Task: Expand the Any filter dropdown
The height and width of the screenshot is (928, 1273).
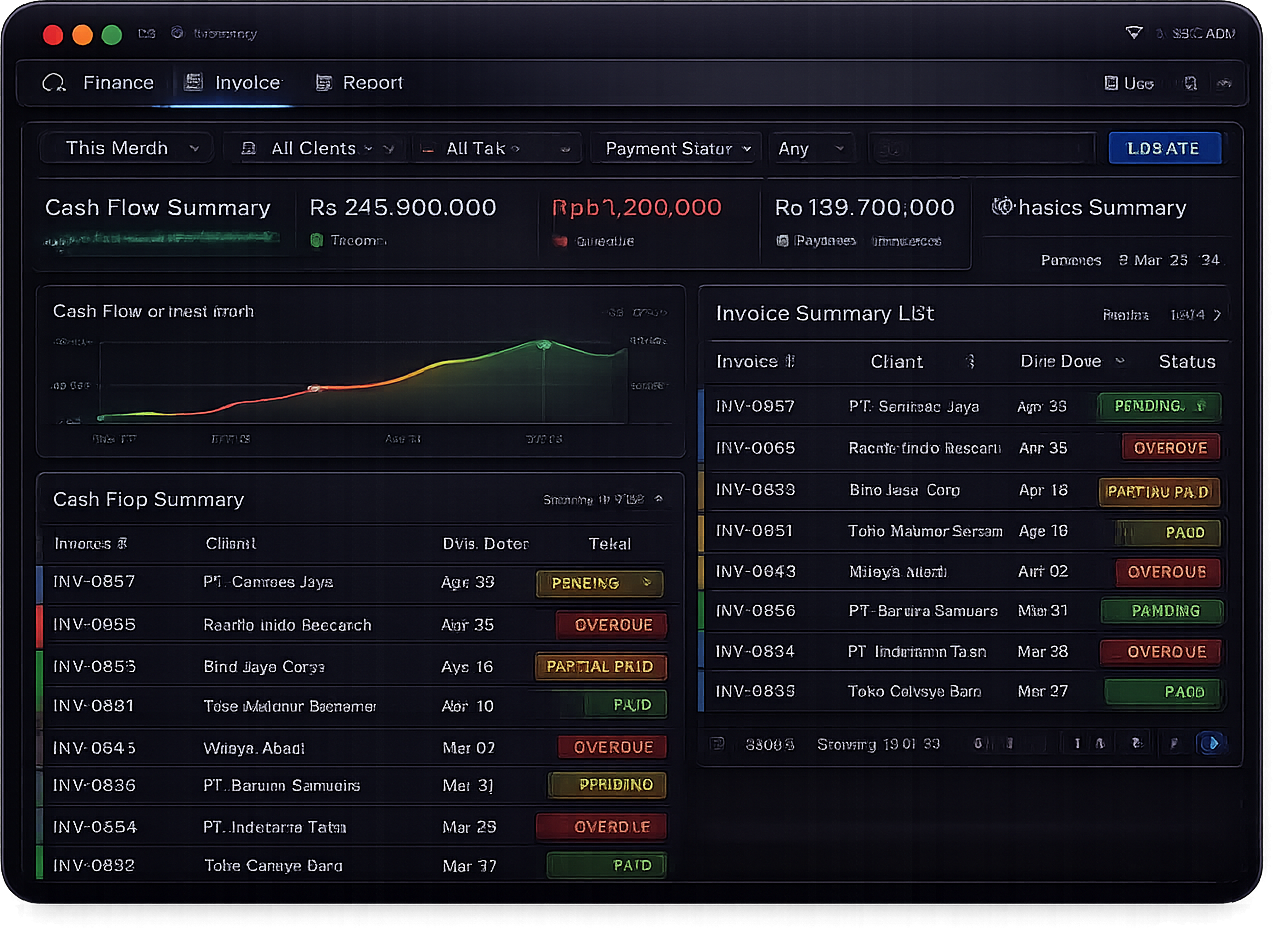Action: click(812, 147)
